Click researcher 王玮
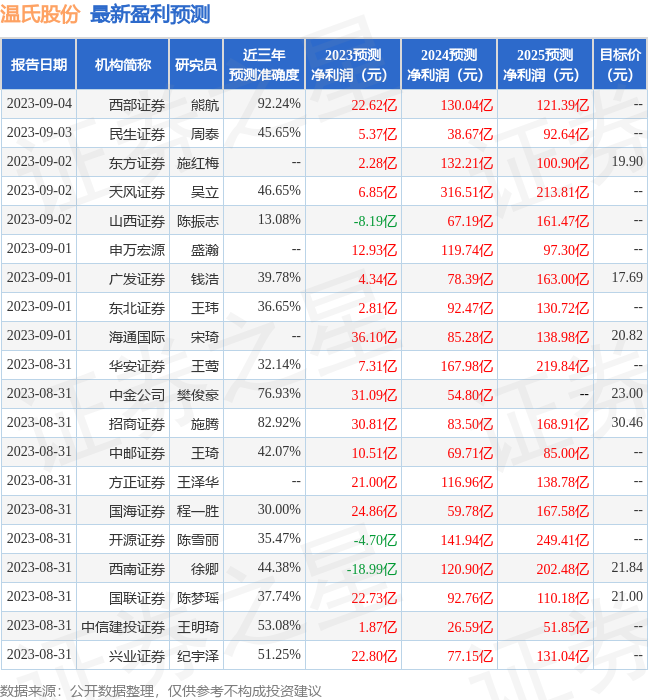Viewport: 648px width, 700px height. [x=205, y=308]
